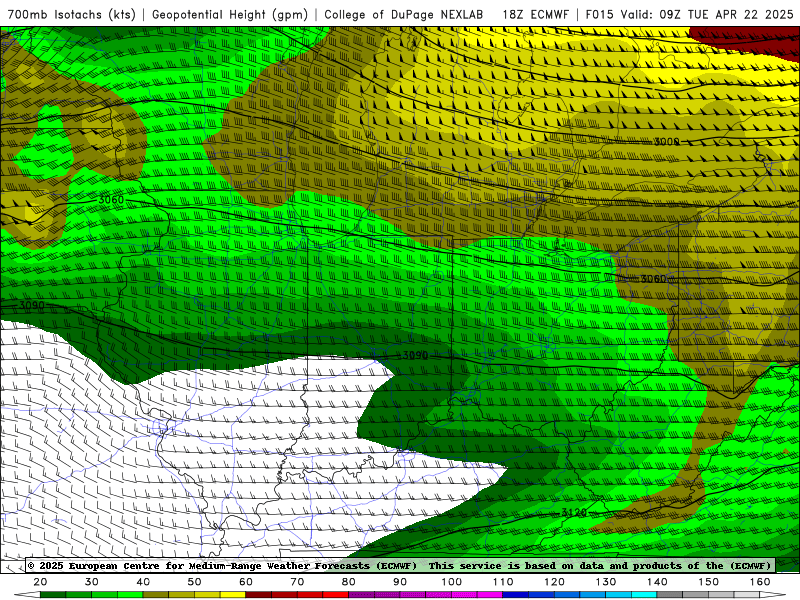Click the 3000 height contour label
The height and width of the screenshot is (600, 800).
pos(666,141)
